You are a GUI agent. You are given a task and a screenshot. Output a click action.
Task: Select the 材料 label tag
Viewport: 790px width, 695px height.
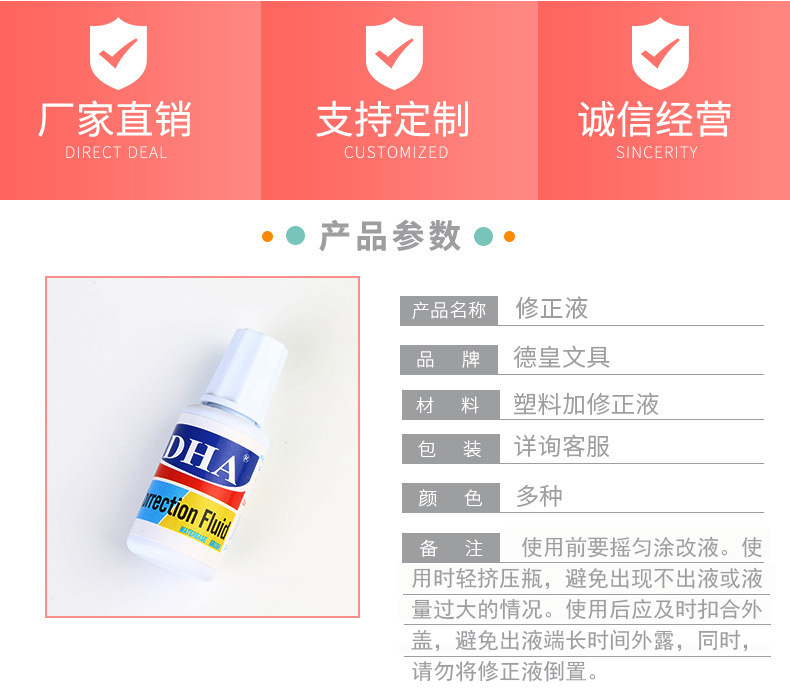click(450, 405)
